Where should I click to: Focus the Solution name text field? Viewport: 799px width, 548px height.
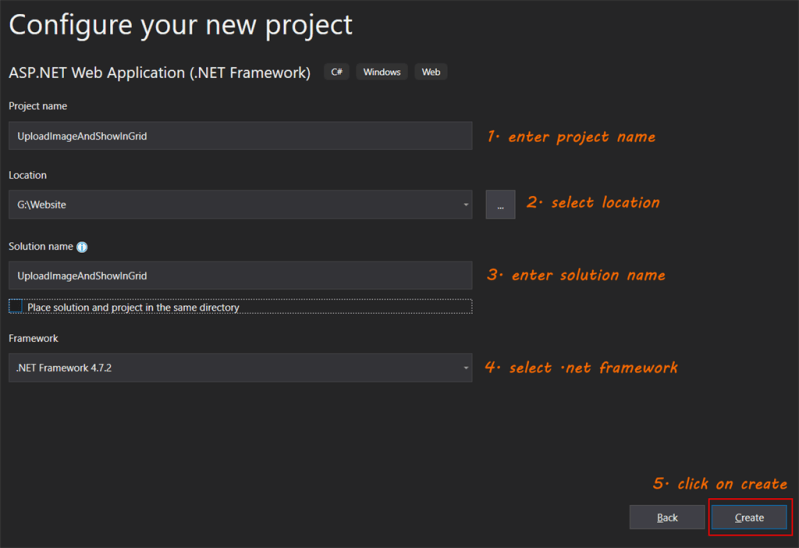(x=241, y=275)
